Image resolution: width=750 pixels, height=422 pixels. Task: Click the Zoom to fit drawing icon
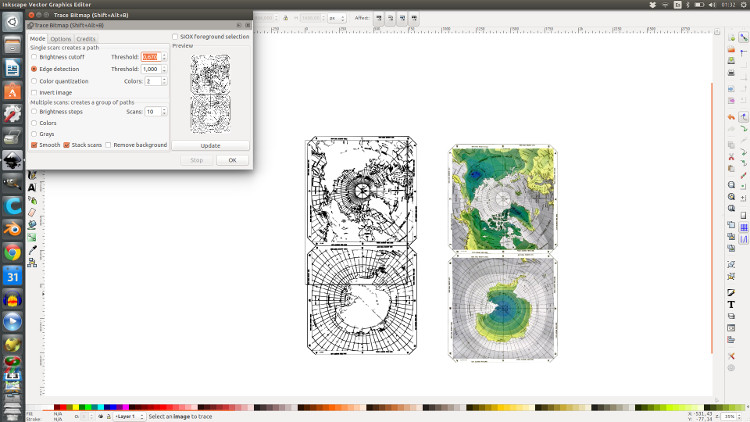point(731,197)
